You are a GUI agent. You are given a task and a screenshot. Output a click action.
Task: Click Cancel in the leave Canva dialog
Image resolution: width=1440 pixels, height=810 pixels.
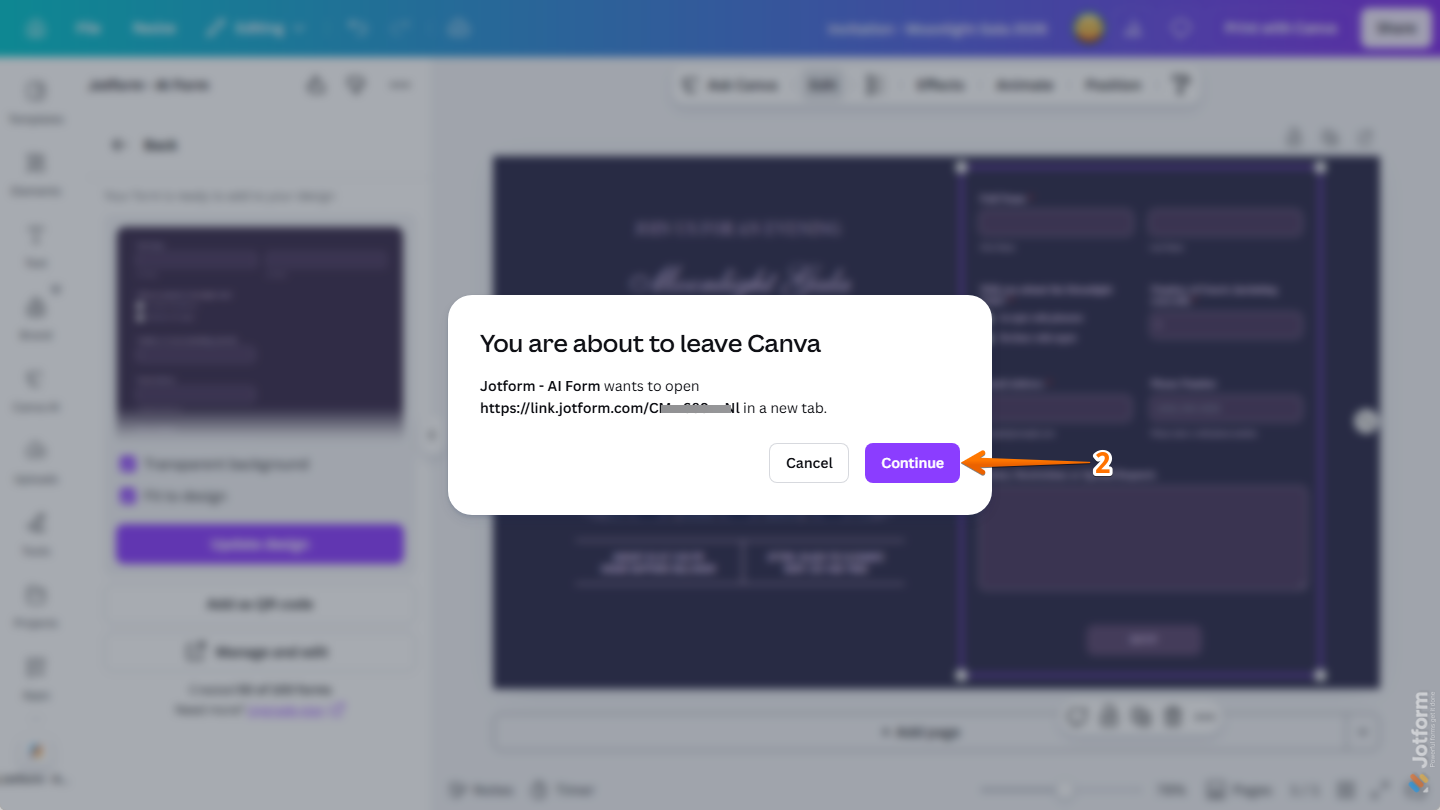809,463
